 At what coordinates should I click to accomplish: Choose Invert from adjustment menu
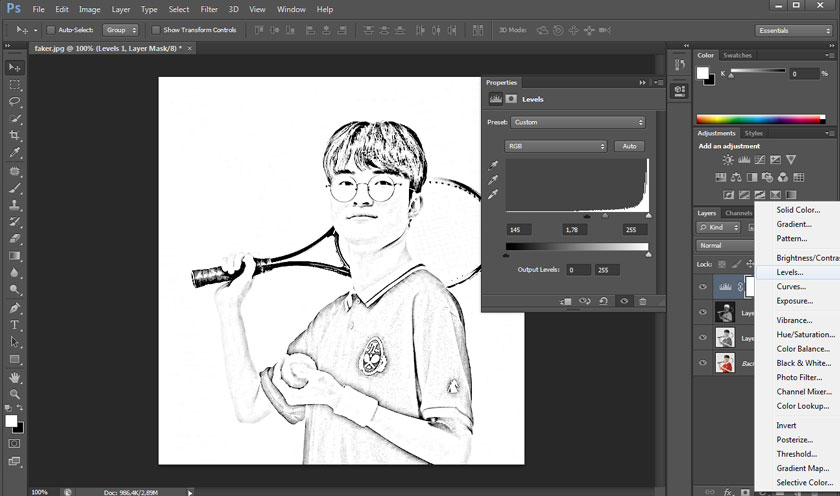(786, 425)
